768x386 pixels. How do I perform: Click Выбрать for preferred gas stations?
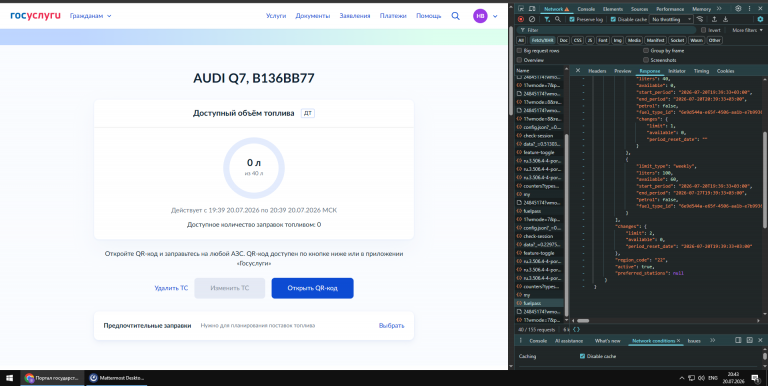391,326
